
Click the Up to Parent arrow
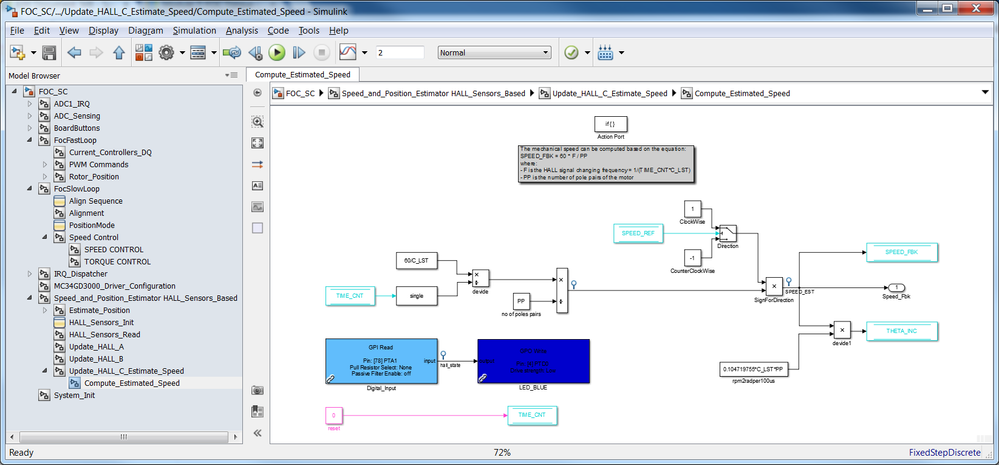[119, 53]
